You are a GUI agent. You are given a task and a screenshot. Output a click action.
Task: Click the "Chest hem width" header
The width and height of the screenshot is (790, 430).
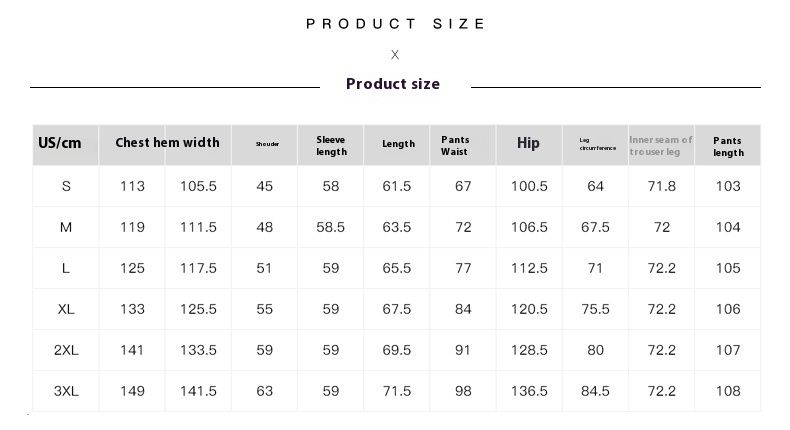point(167,143)
